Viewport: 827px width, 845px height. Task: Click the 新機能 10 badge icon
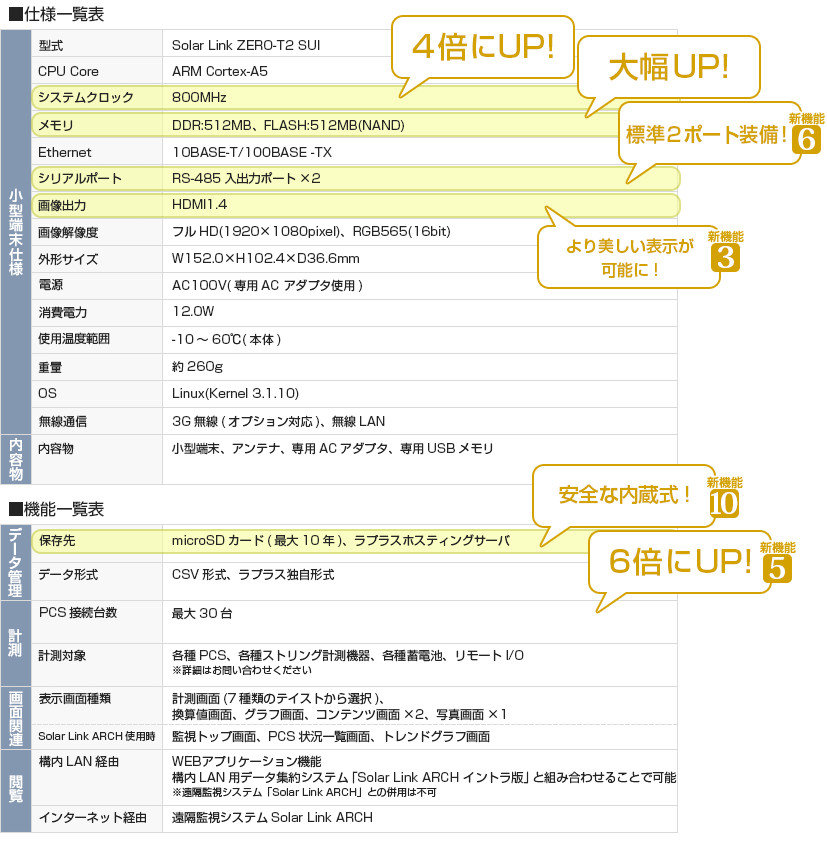tap(724, 497)
